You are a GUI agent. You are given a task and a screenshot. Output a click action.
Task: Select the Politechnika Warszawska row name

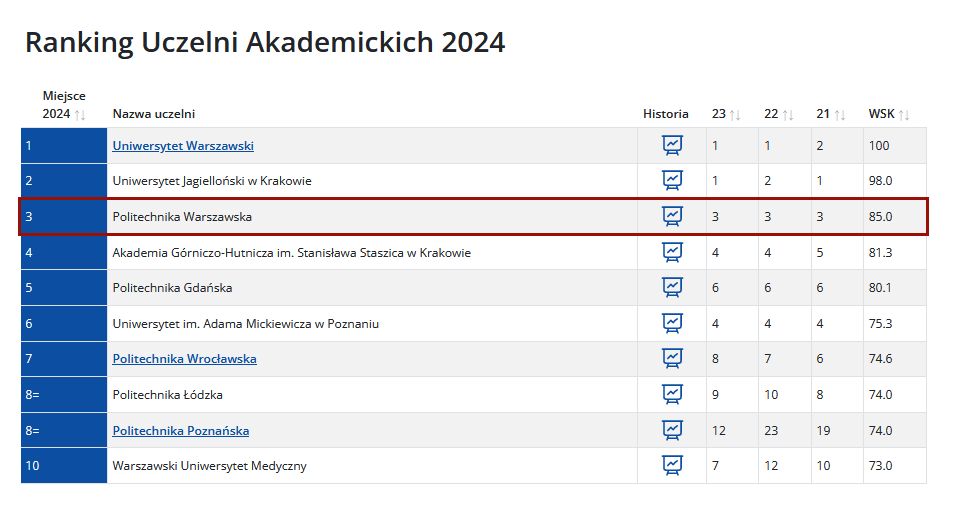pyautogui.click(x=182, y=217)
